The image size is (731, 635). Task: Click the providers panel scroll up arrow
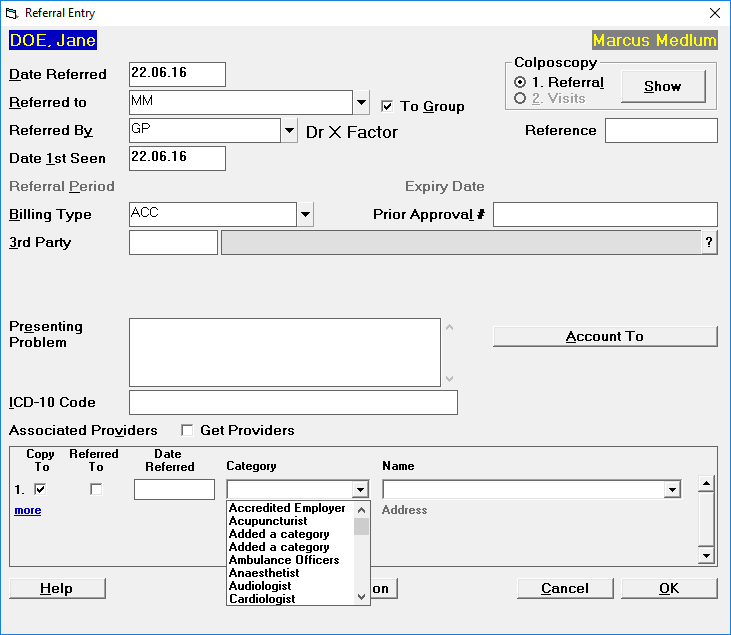tap(706, 483)
